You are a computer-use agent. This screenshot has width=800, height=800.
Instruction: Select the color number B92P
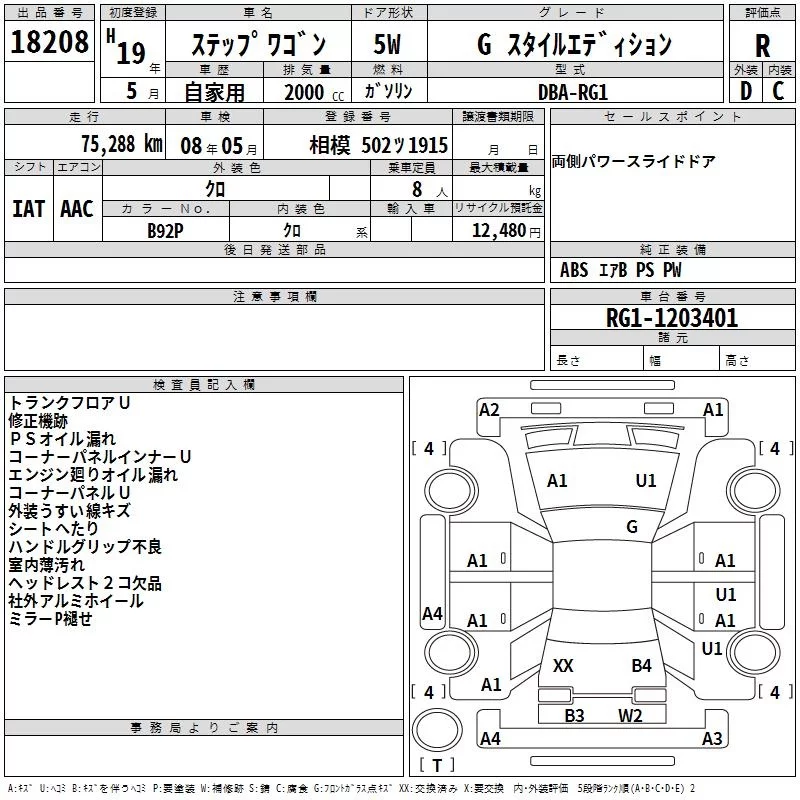(x=165, y=231)
